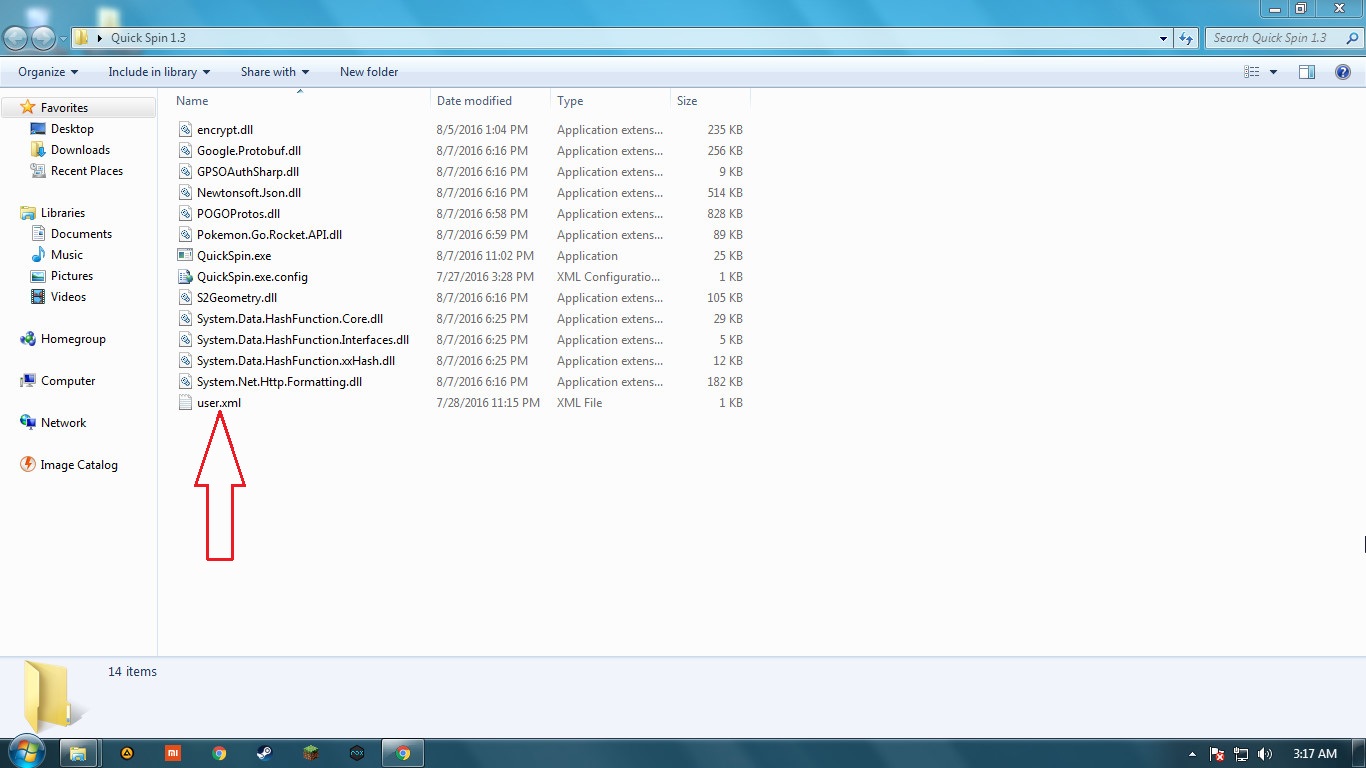The height and width of the screenshot is (768, 1366).
Task: Show hidden tray icons arrow
Action: [1192, 754]
